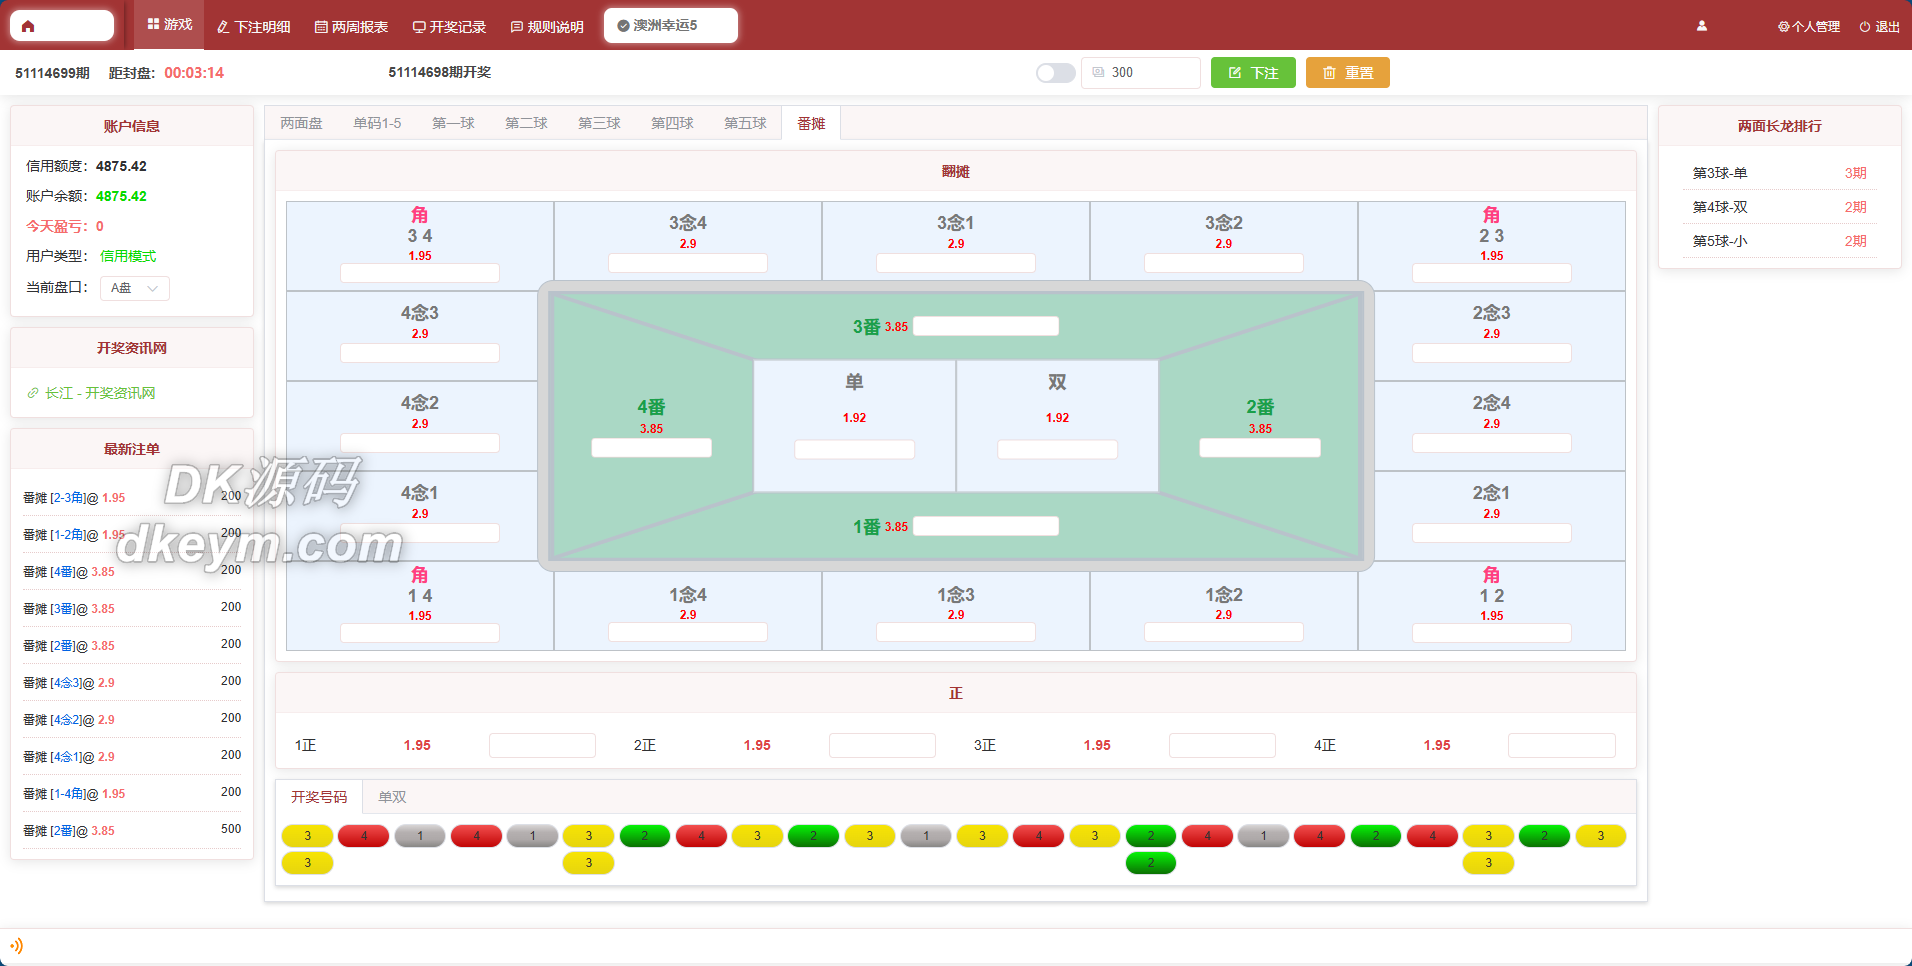Click the 双 bet input field
Image resolution: width=1912 pixels, height=966 pixels.
[1057, 450]
